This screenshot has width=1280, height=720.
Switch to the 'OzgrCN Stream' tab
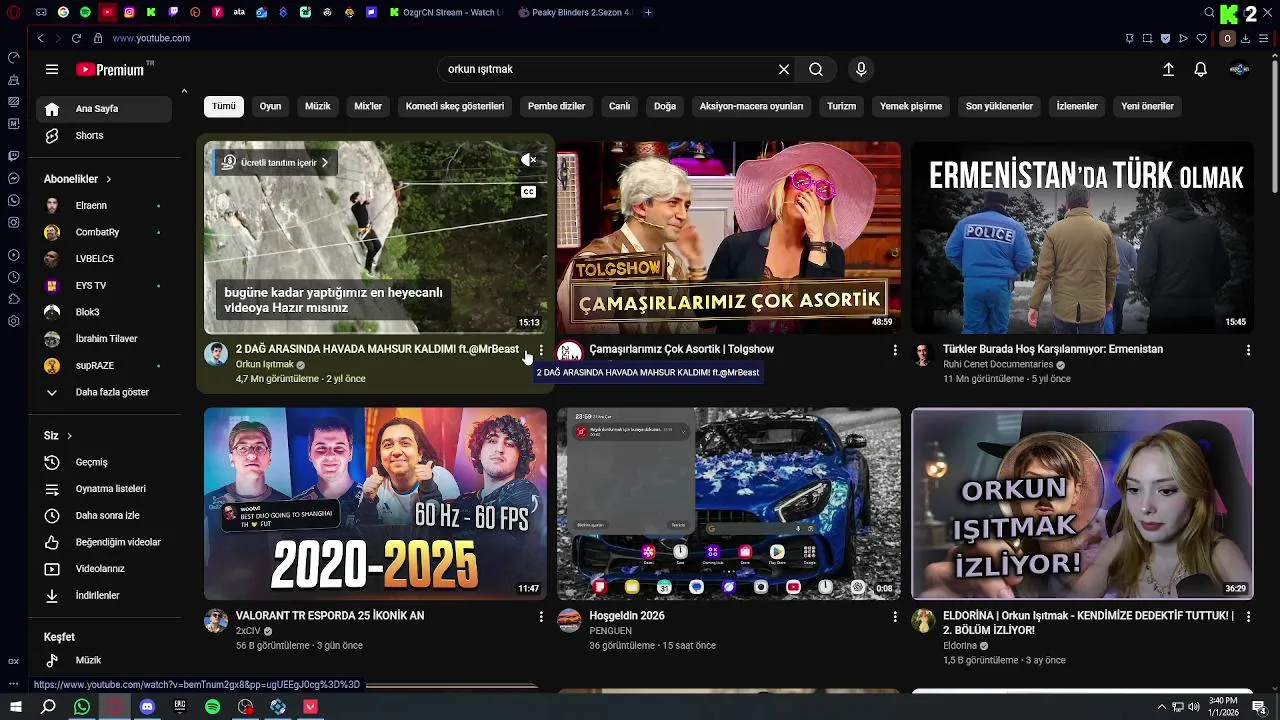pos(445,12)
